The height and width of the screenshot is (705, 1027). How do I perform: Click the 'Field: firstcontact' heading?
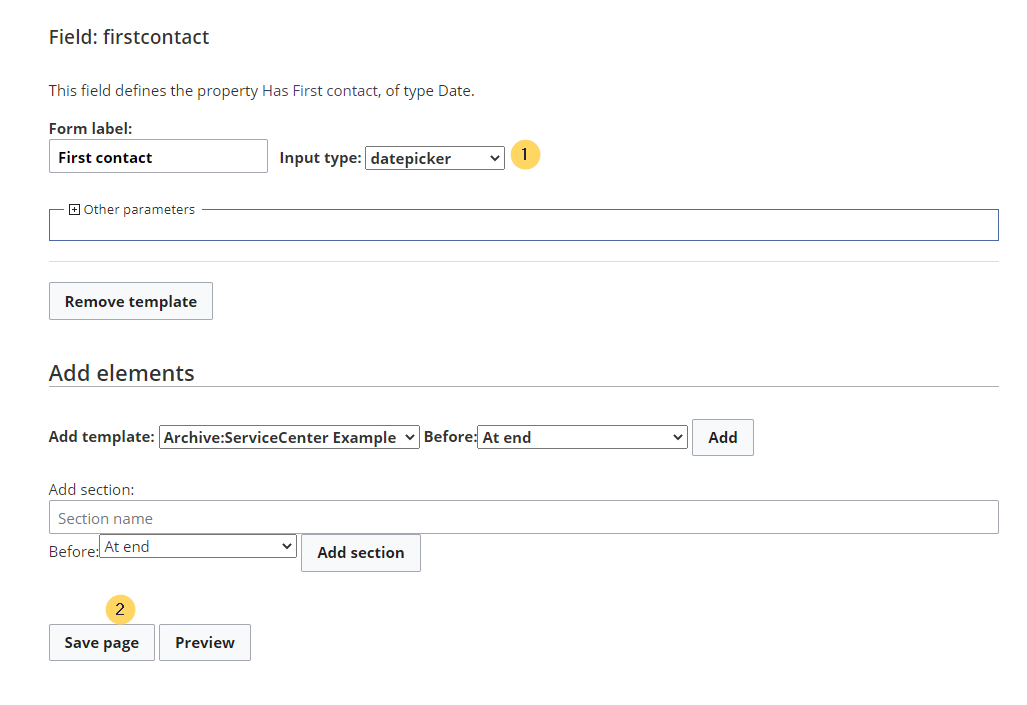point(129,37)
